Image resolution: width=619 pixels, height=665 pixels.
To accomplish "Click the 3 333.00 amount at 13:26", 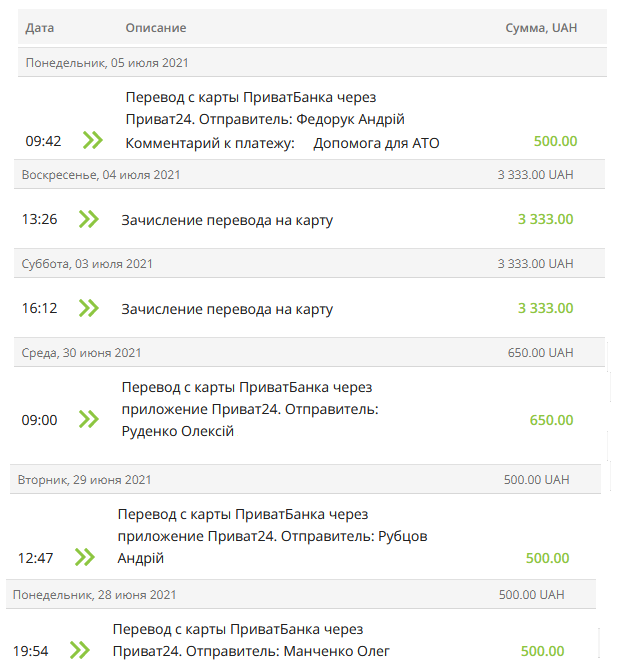I will tap(545, 219).
